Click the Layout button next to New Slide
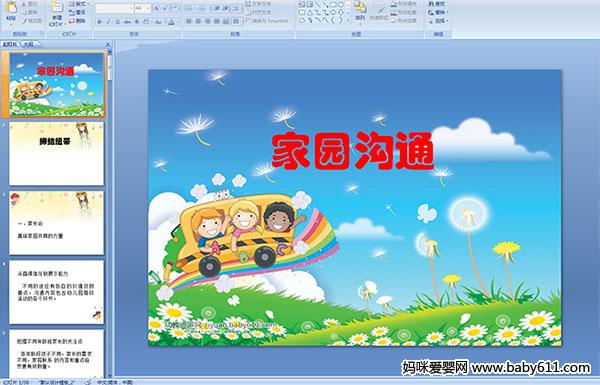This screenshot has width=600, height=385. click(x=79, y=4)
